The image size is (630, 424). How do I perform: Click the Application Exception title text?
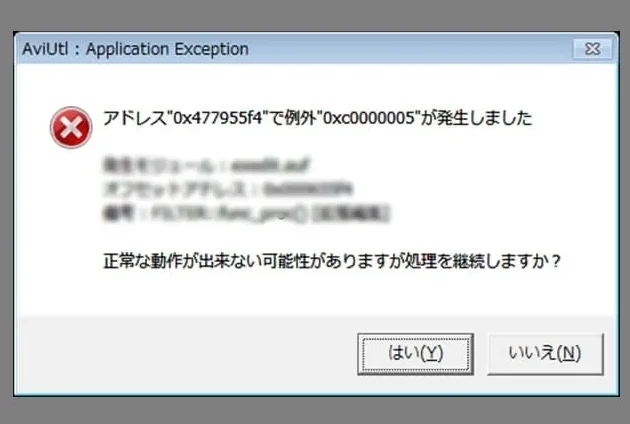coord(167,49)
